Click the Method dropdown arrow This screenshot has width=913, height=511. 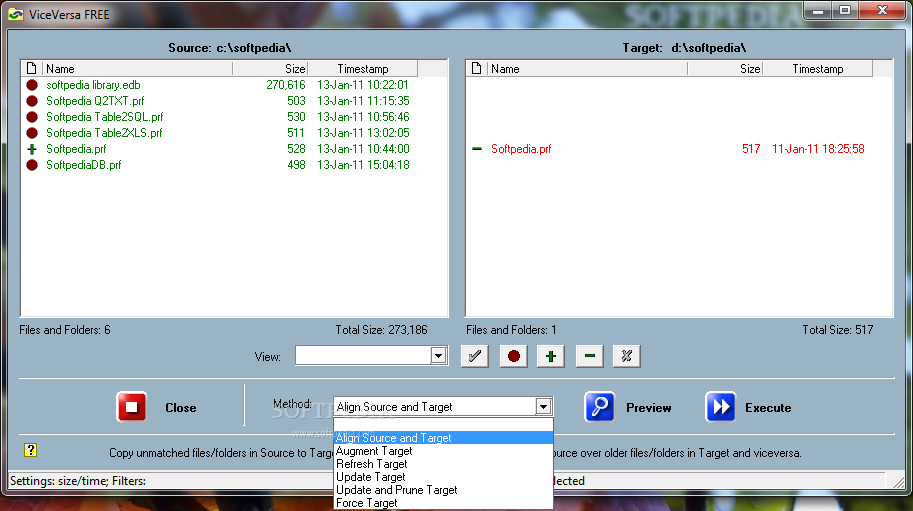click(543, 406)
